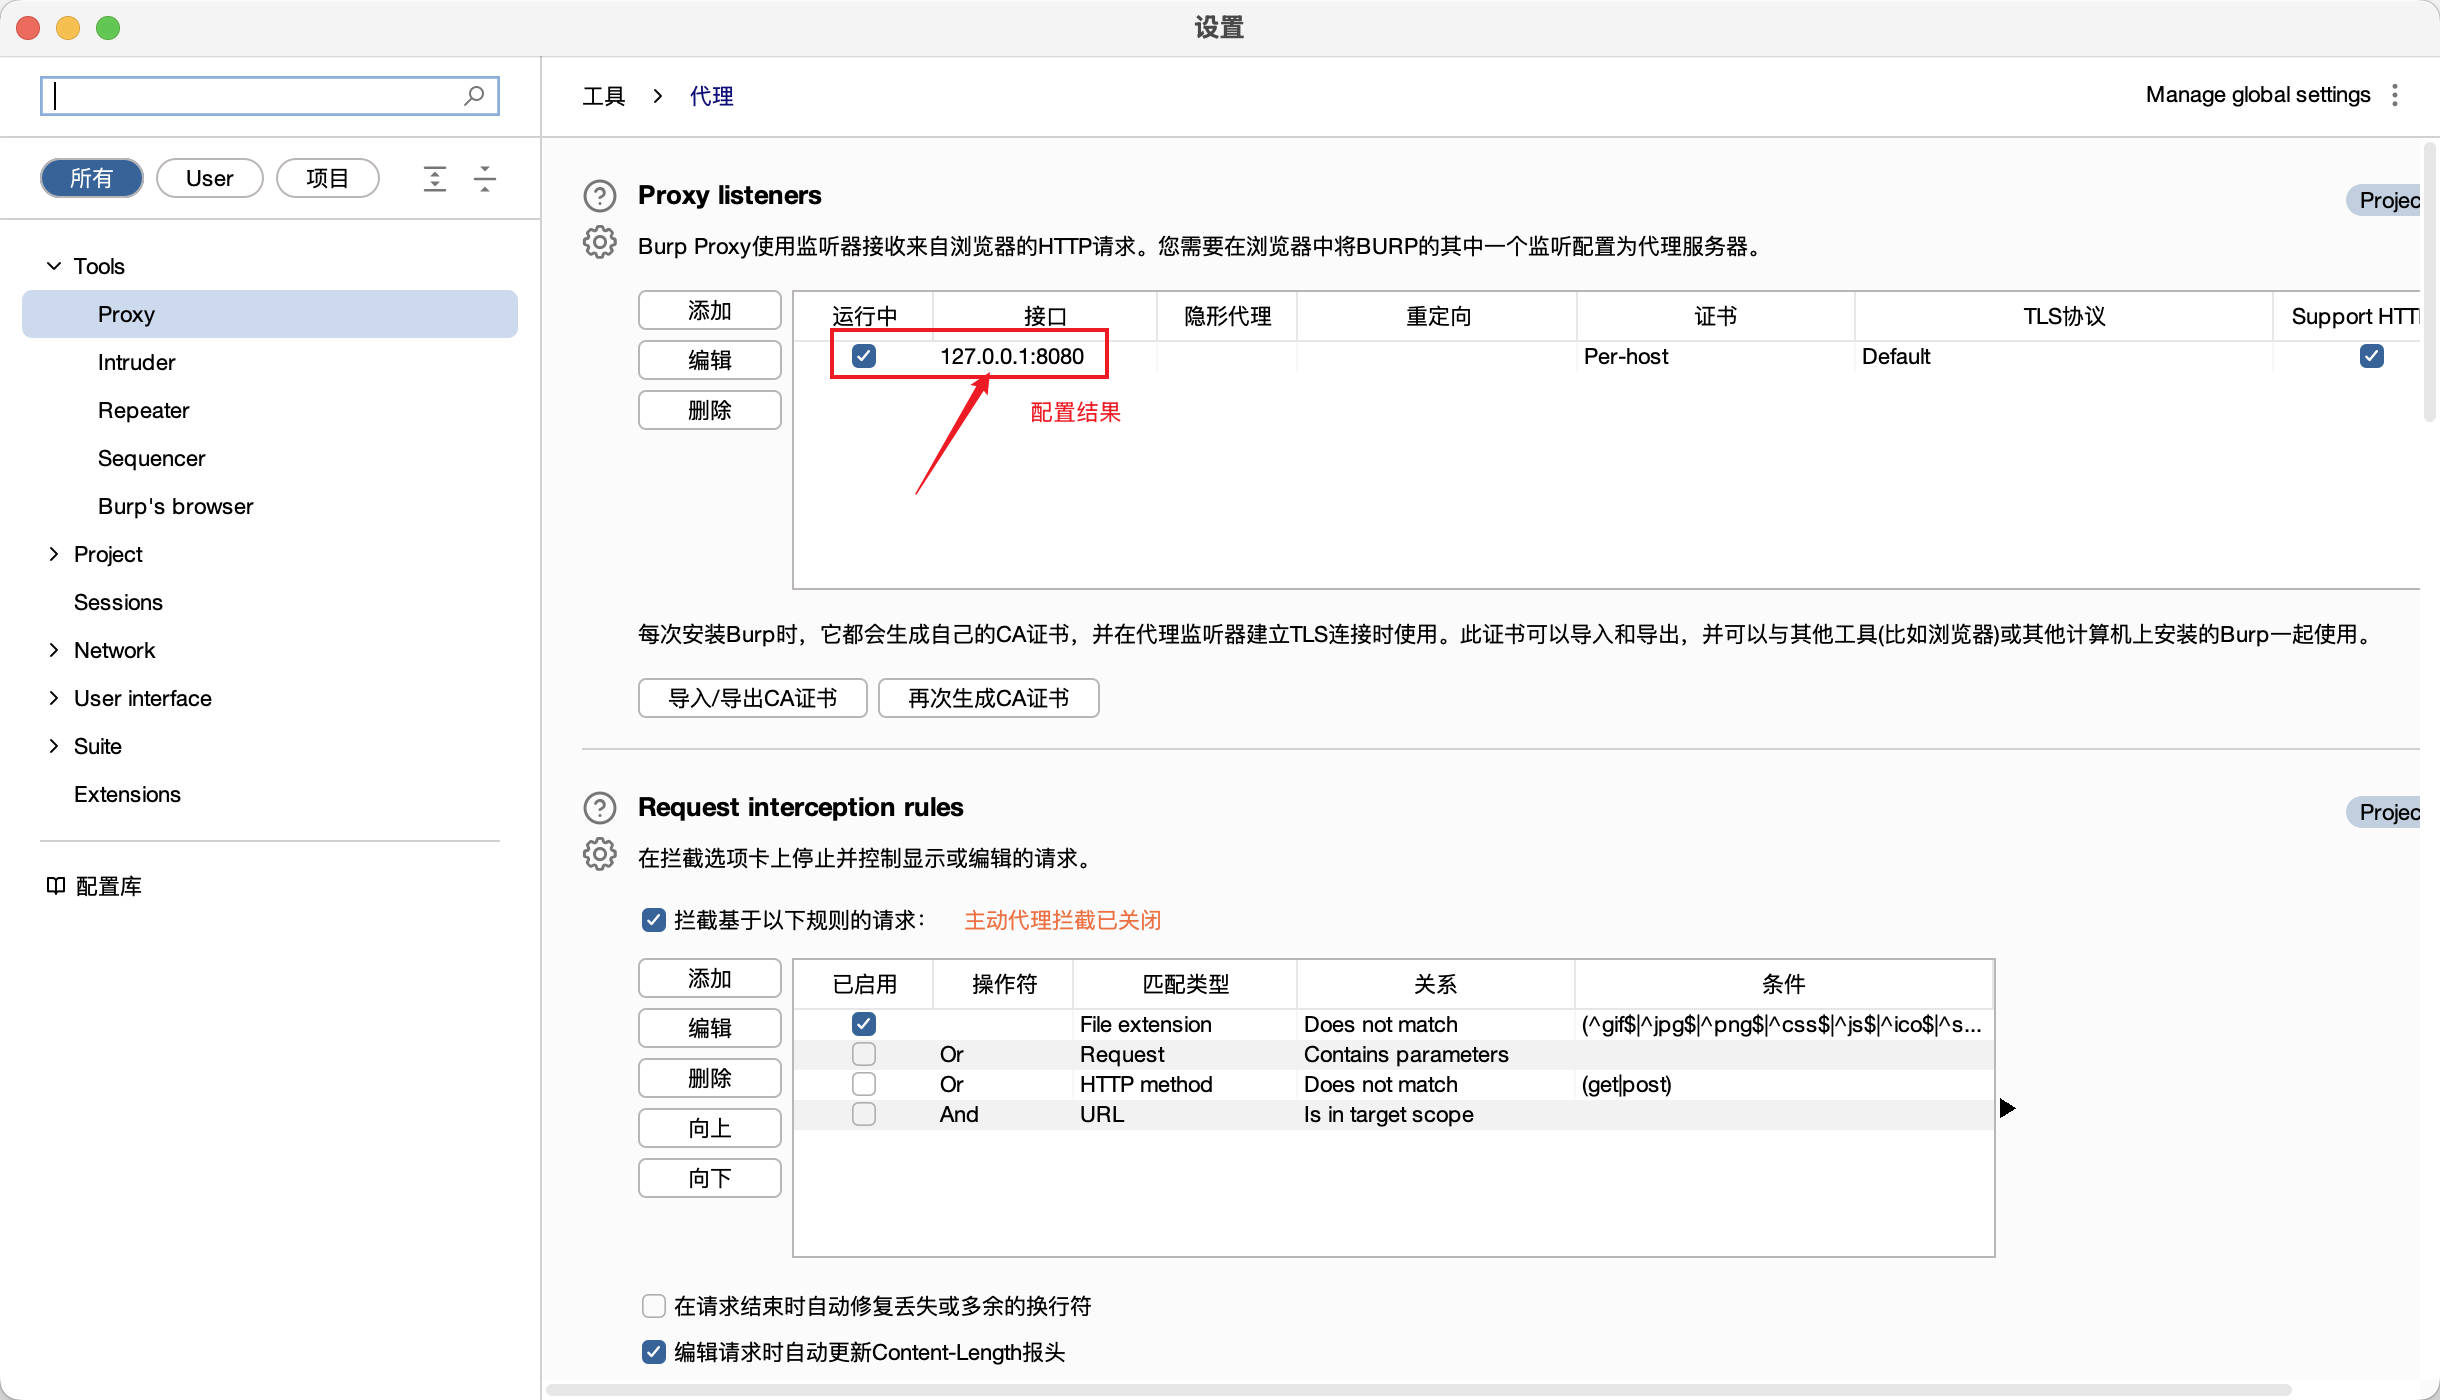2440x1400 pixels.
Task: Click the search magnifier icon
Action: pyautogui.click(x=474, y=96)
